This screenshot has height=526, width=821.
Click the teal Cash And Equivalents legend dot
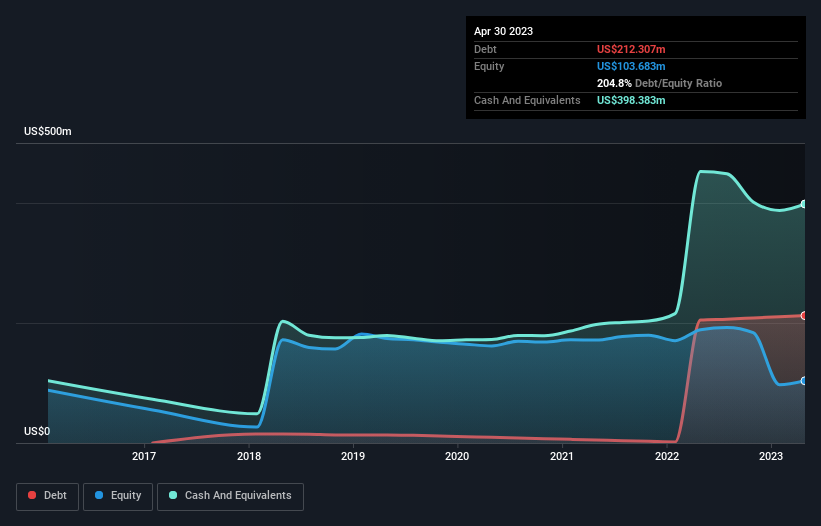(173, 495)
